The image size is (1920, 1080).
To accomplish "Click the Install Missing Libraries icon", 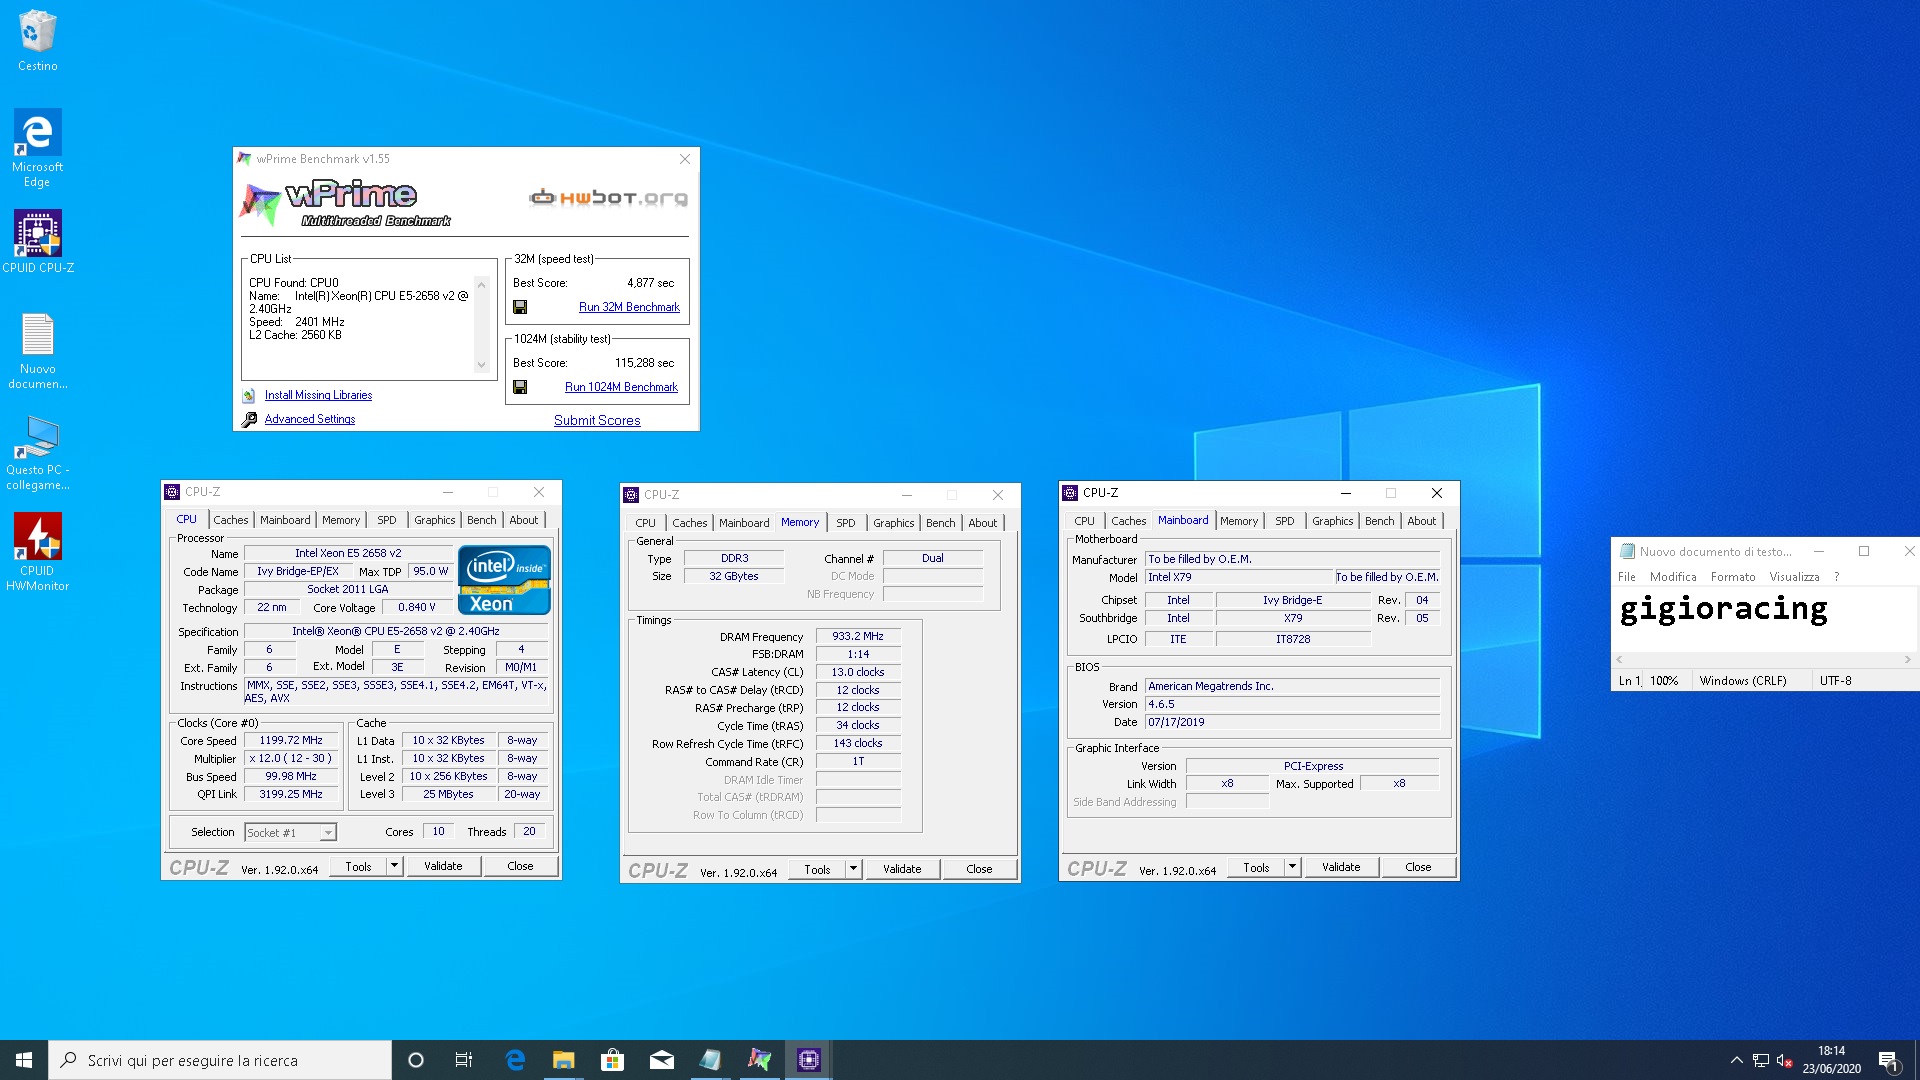I will 249,395.
